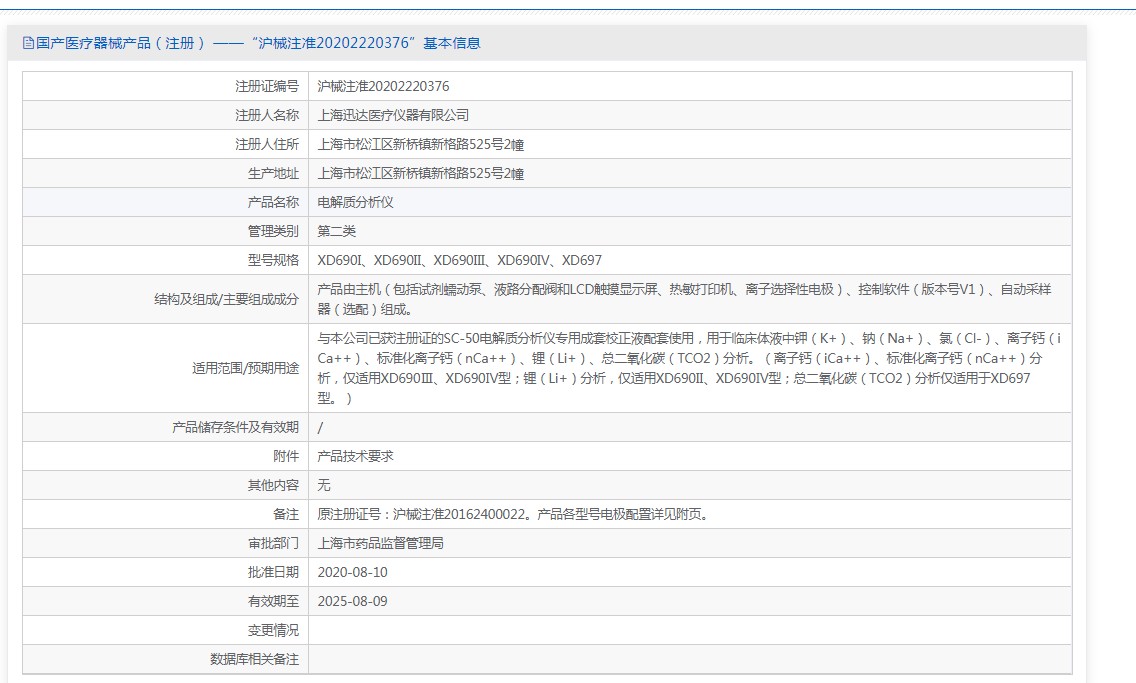
Task: Select the value 沪械注准20202220376 in the table
Action: pos(383,86)
